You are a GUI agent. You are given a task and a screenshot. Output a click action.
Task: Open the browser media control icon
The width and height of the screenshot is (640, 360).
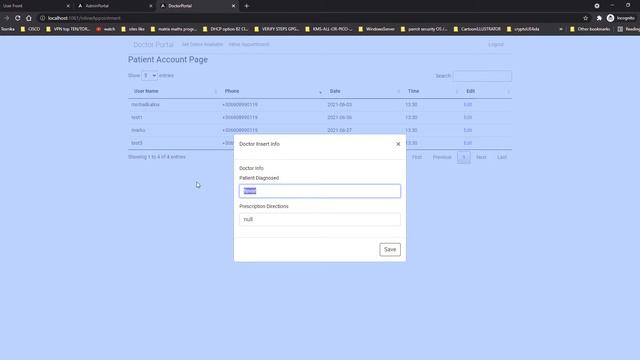tap(597, 6)
